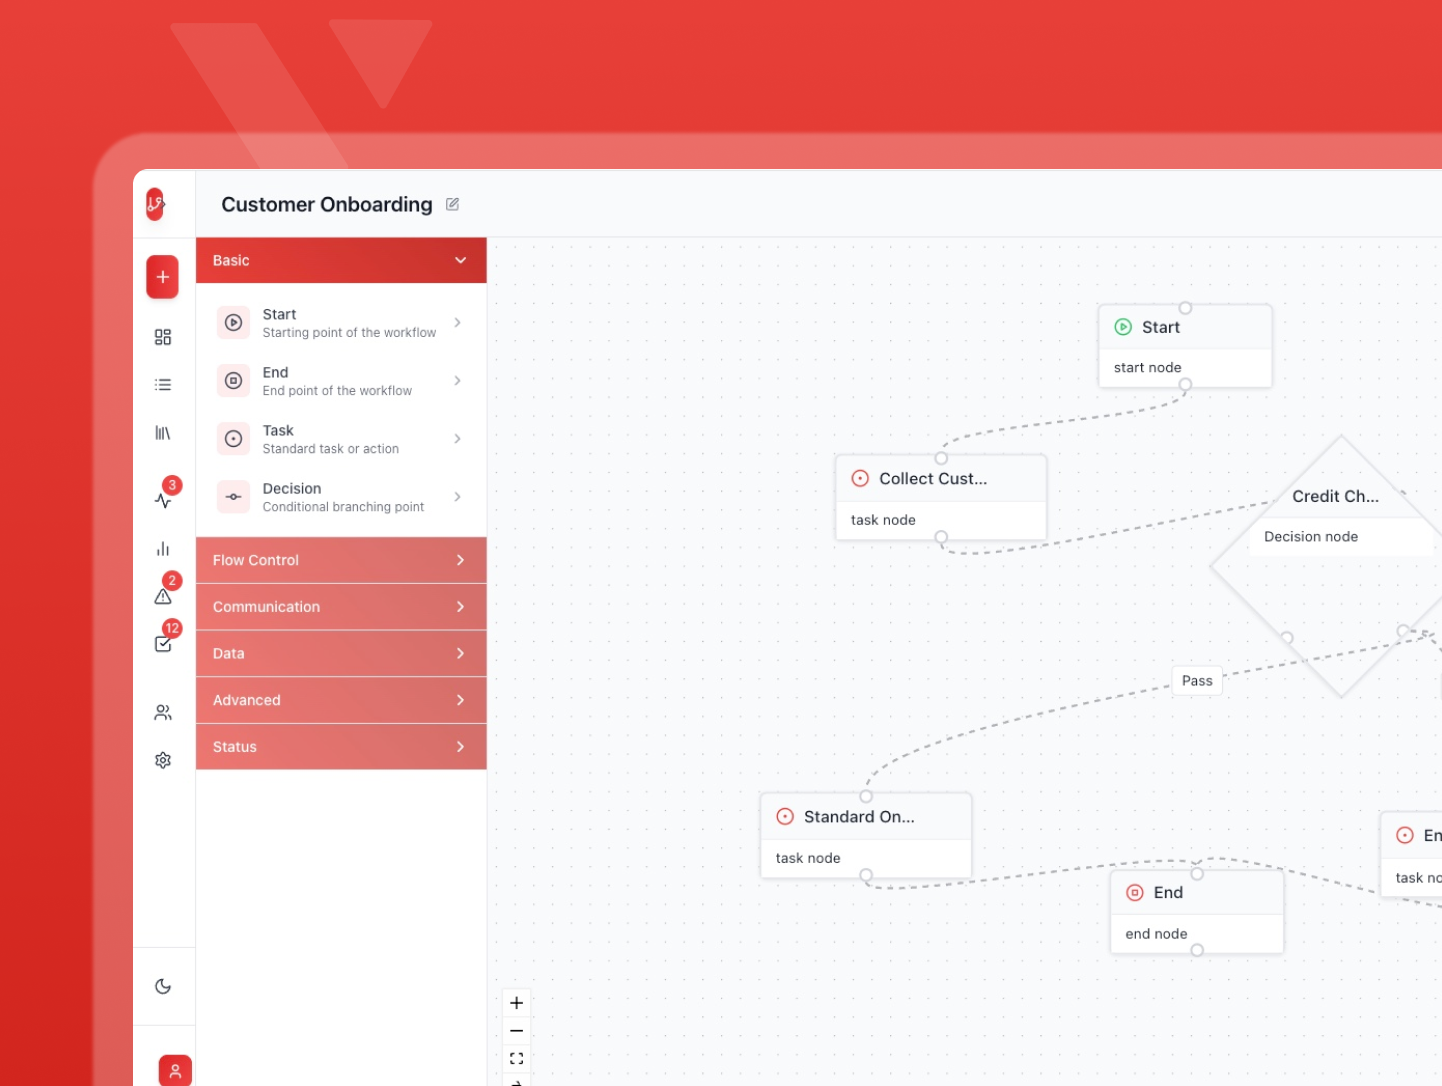Open the warning alerts icon with badge 2

pos(163,596)
